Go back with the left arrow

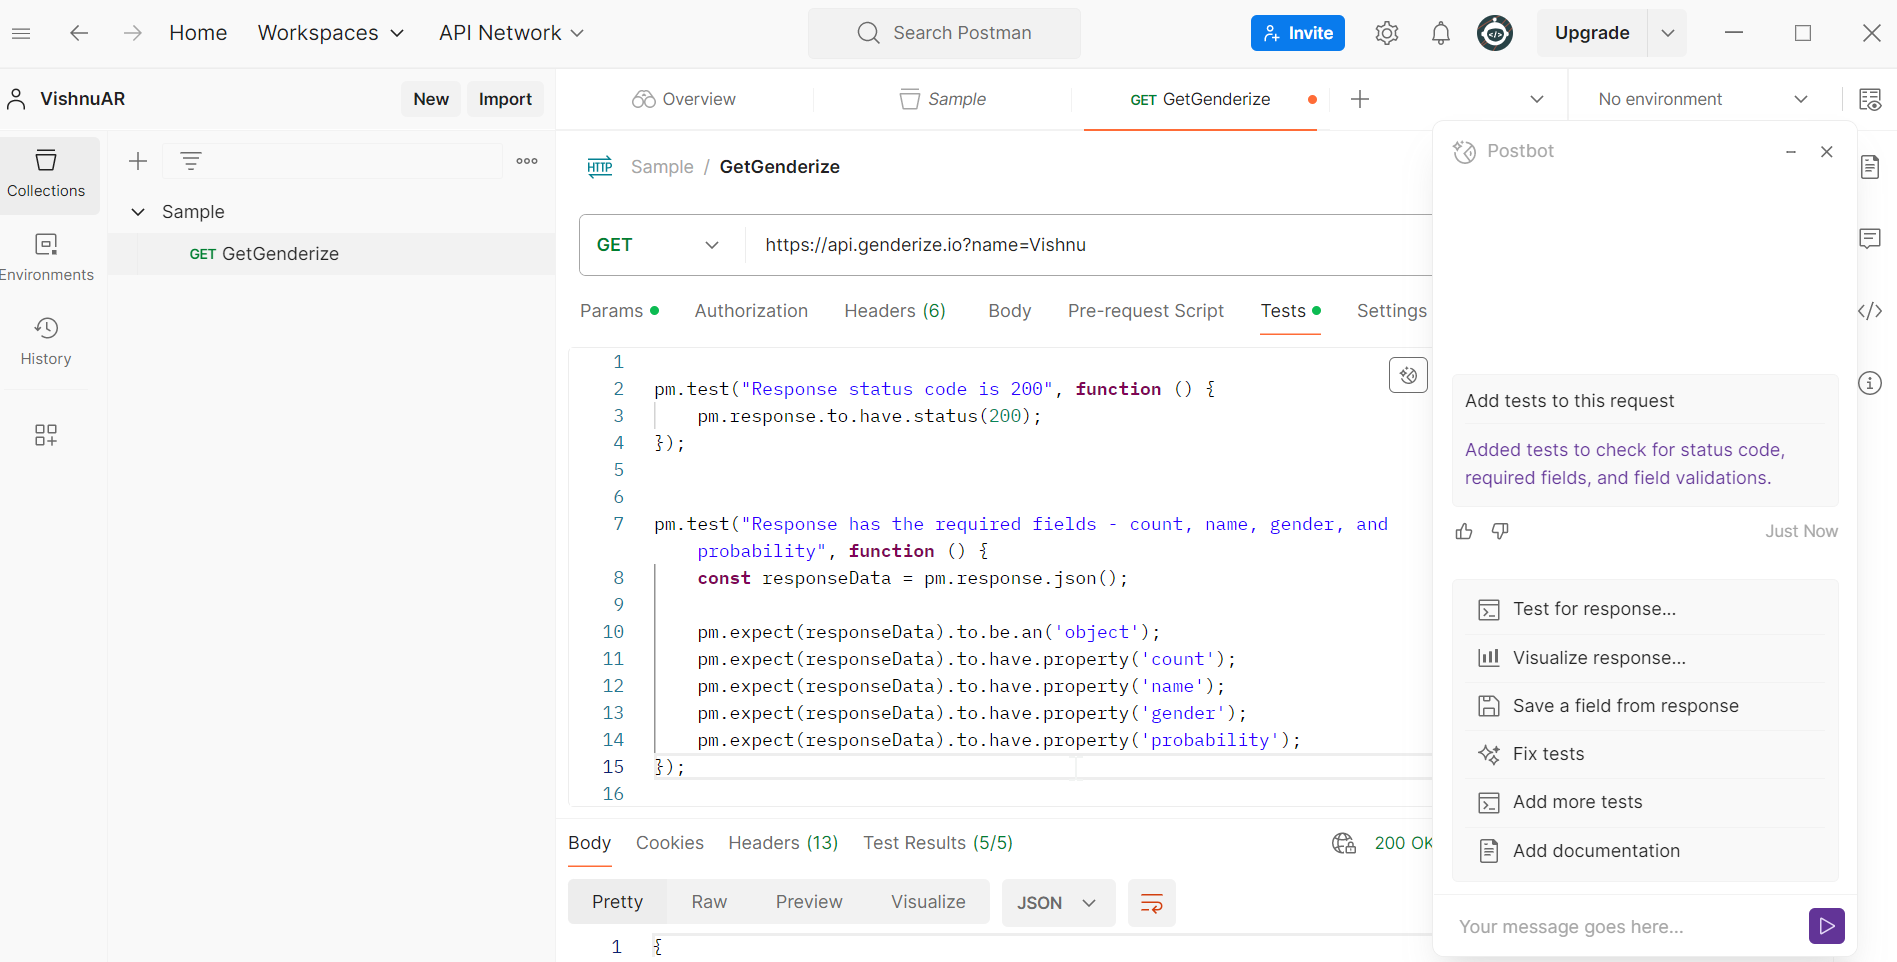click(x=79, y=33)
